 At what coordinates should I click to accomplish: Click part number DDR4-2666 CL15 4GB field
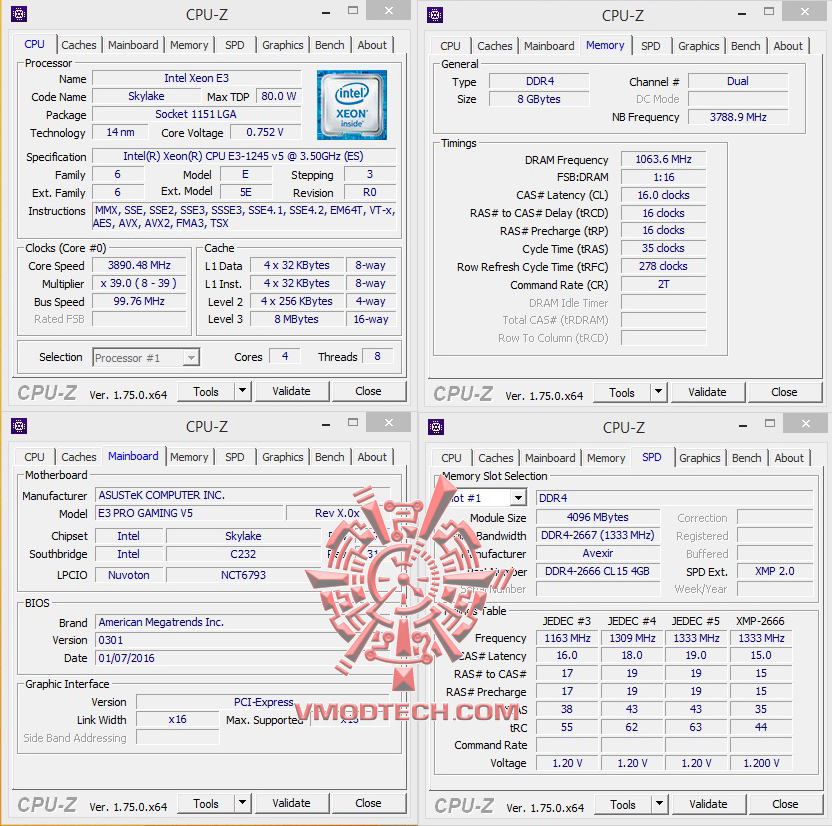597,571
